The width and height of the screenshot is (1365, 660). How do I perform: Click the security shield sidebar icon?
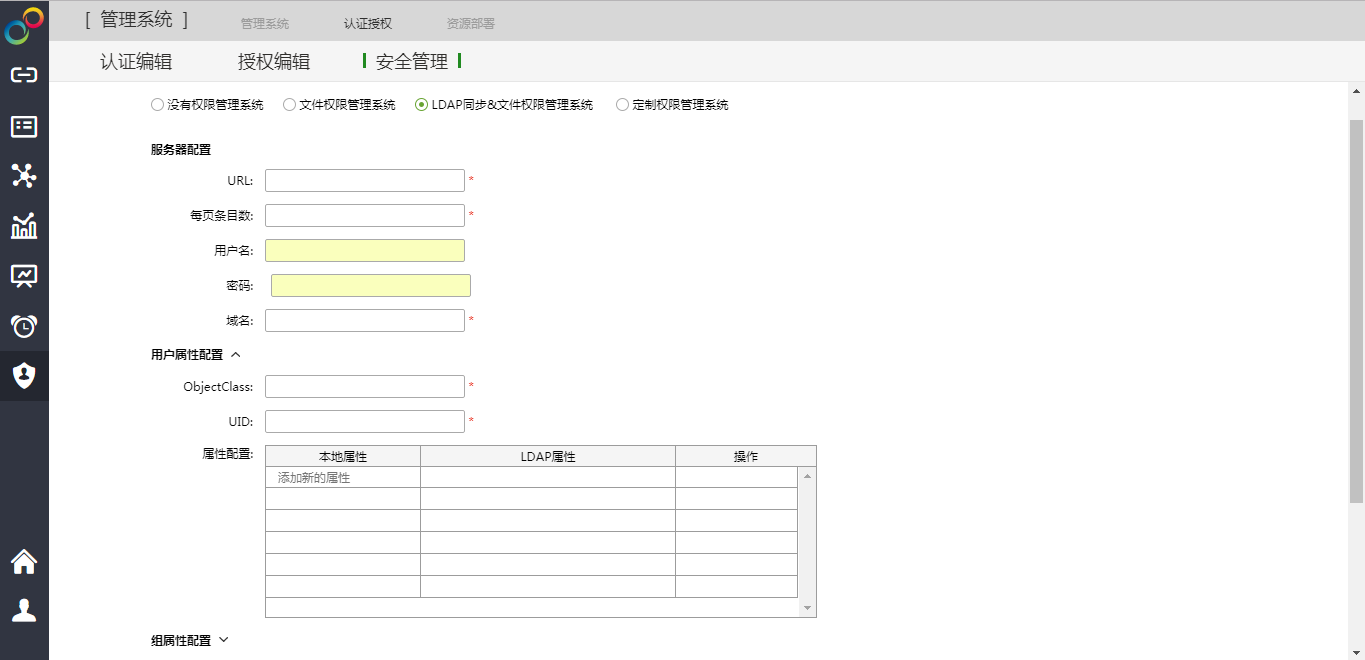point(24,376)
